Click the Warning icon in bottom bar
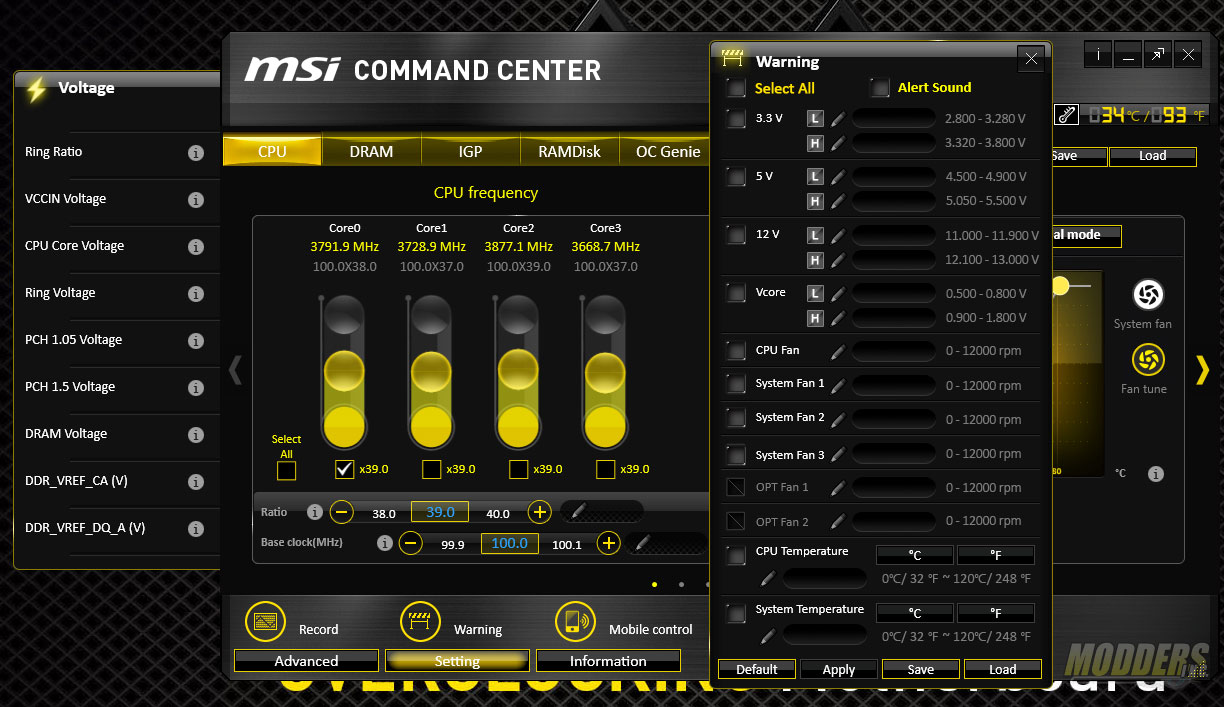Screen dimensions: 1224x707 click(420, 622)
